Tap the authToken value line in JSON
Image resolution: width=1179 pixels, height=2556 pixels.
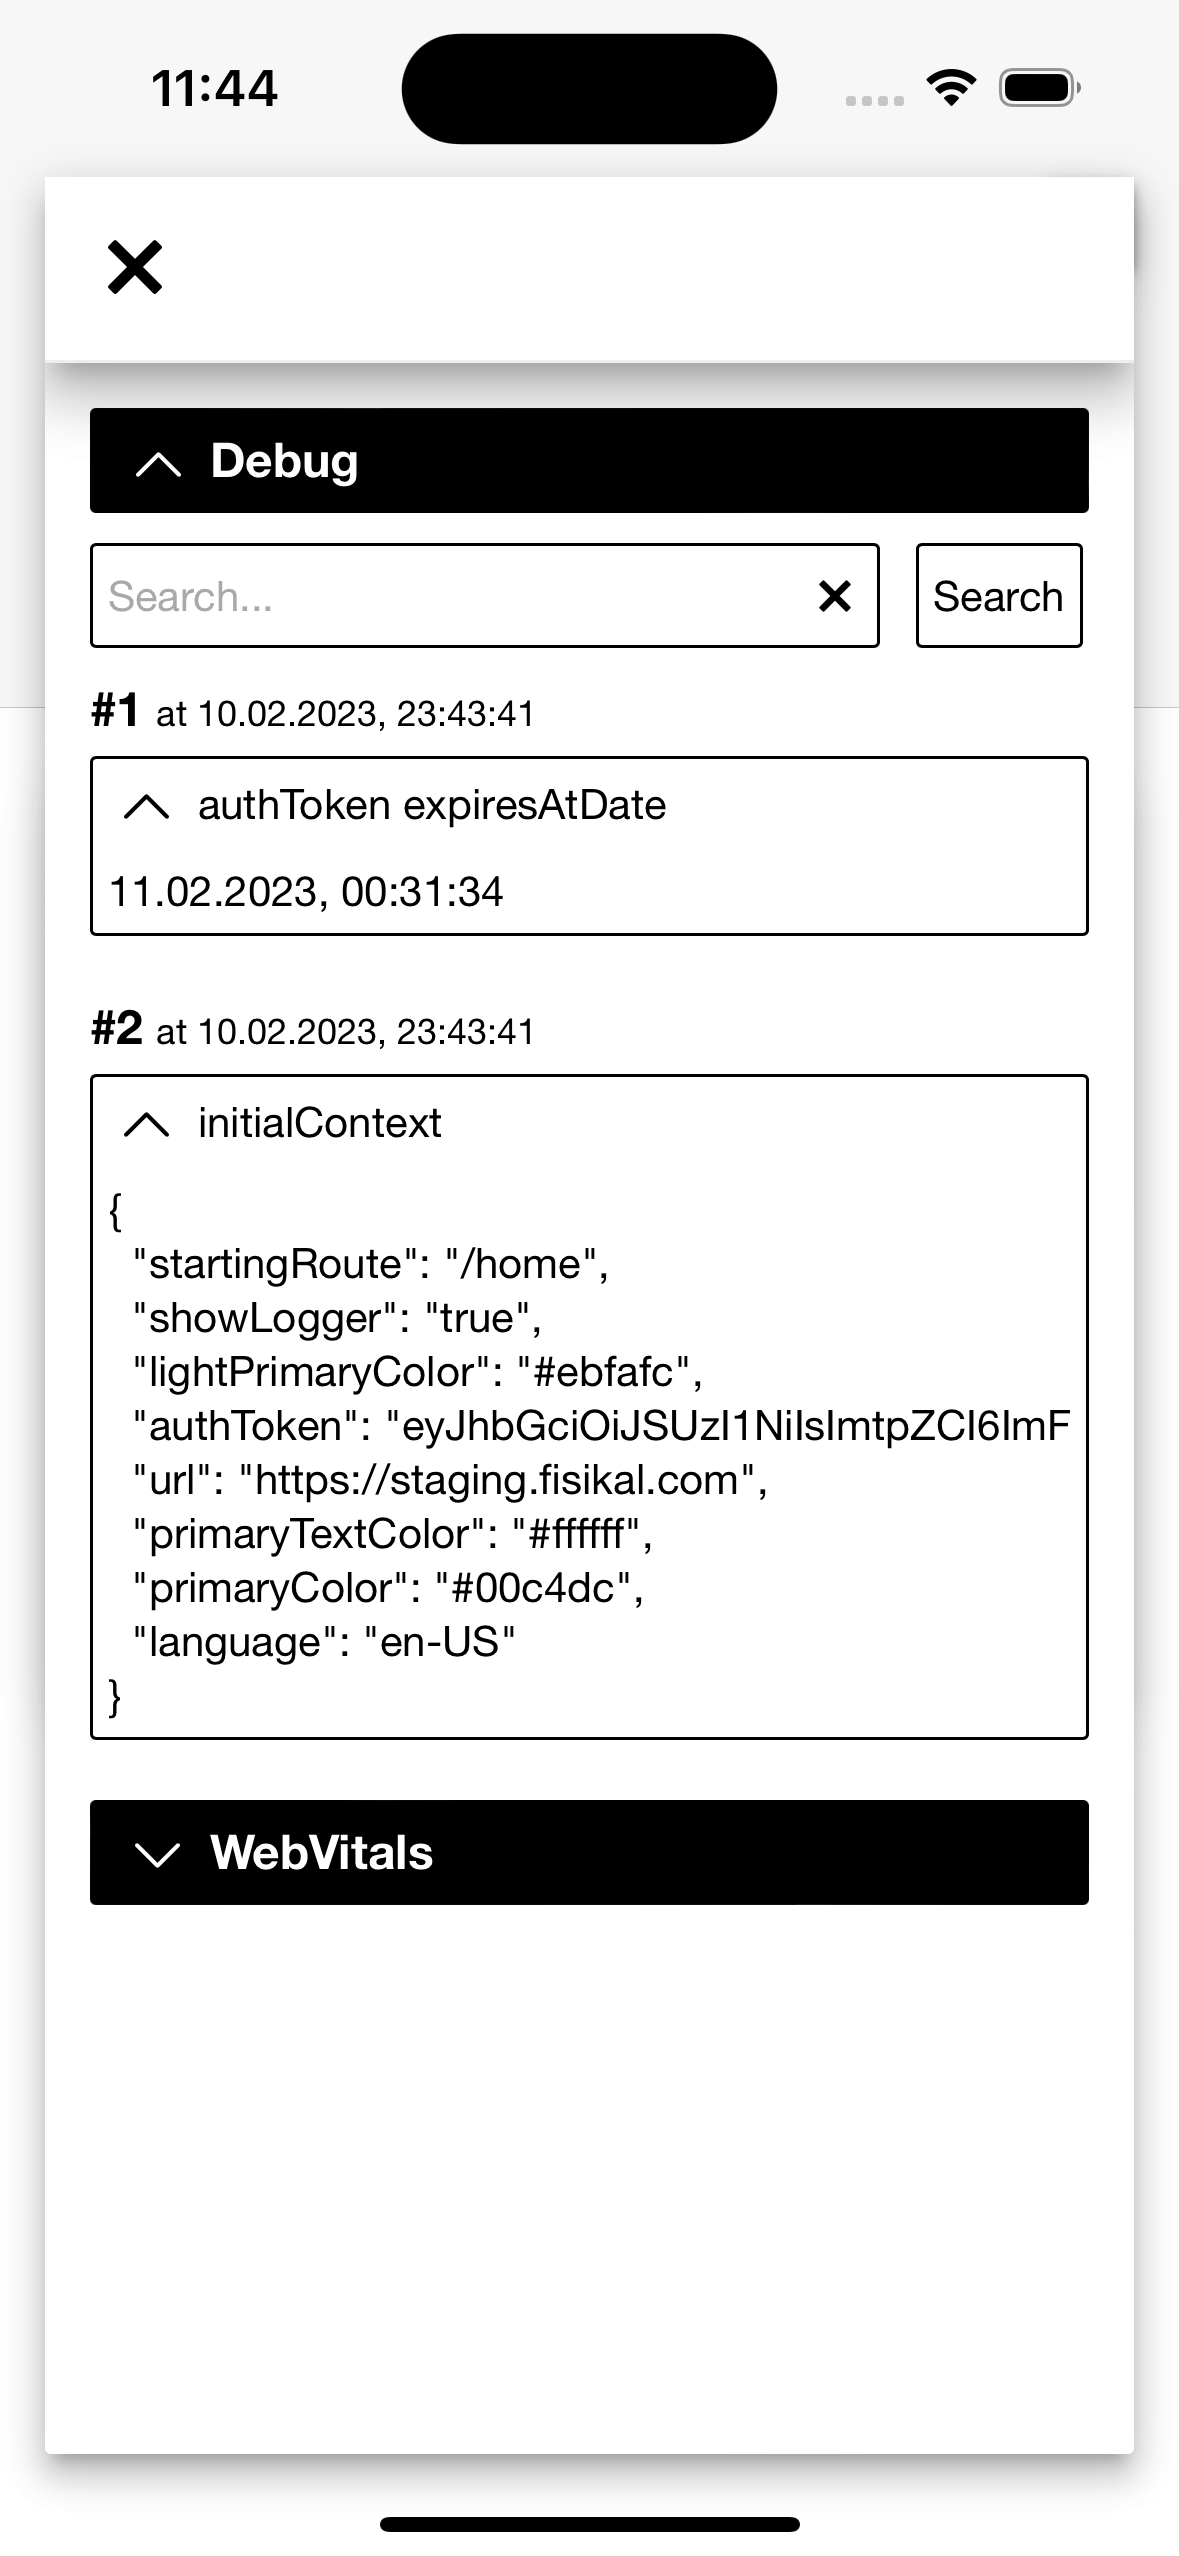pos(600,1426)
